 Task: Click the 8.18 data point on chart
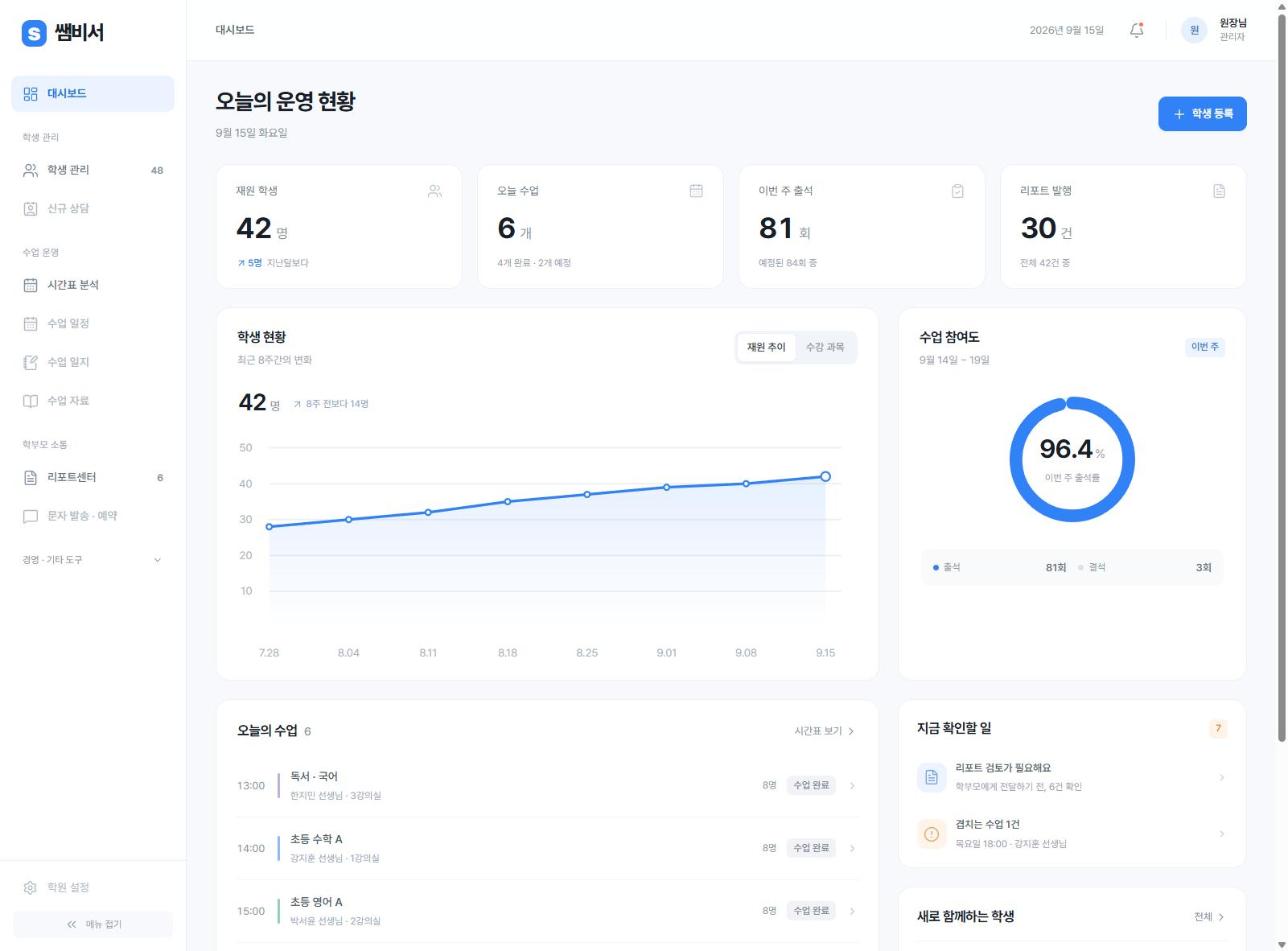[508, 502]
